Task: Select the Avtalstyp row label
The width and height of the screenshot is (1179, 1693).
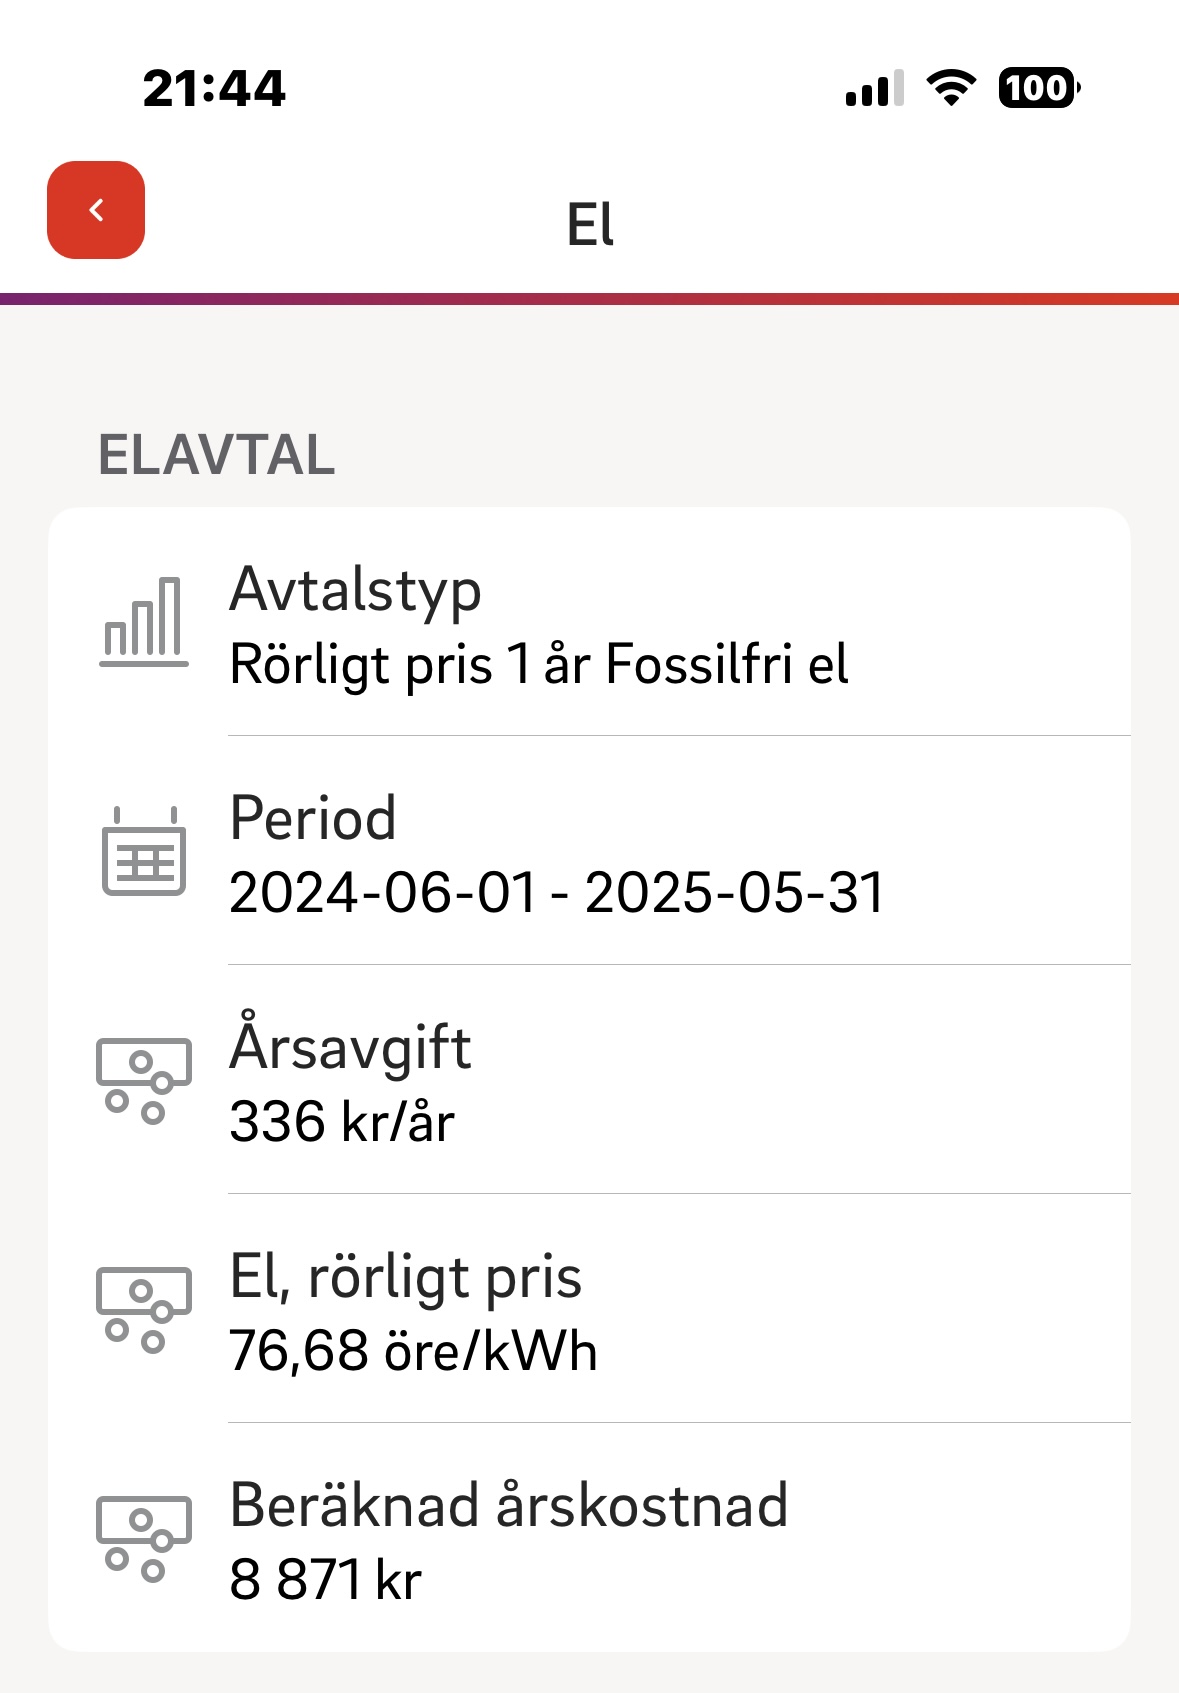Action: (x=355, y=590)
